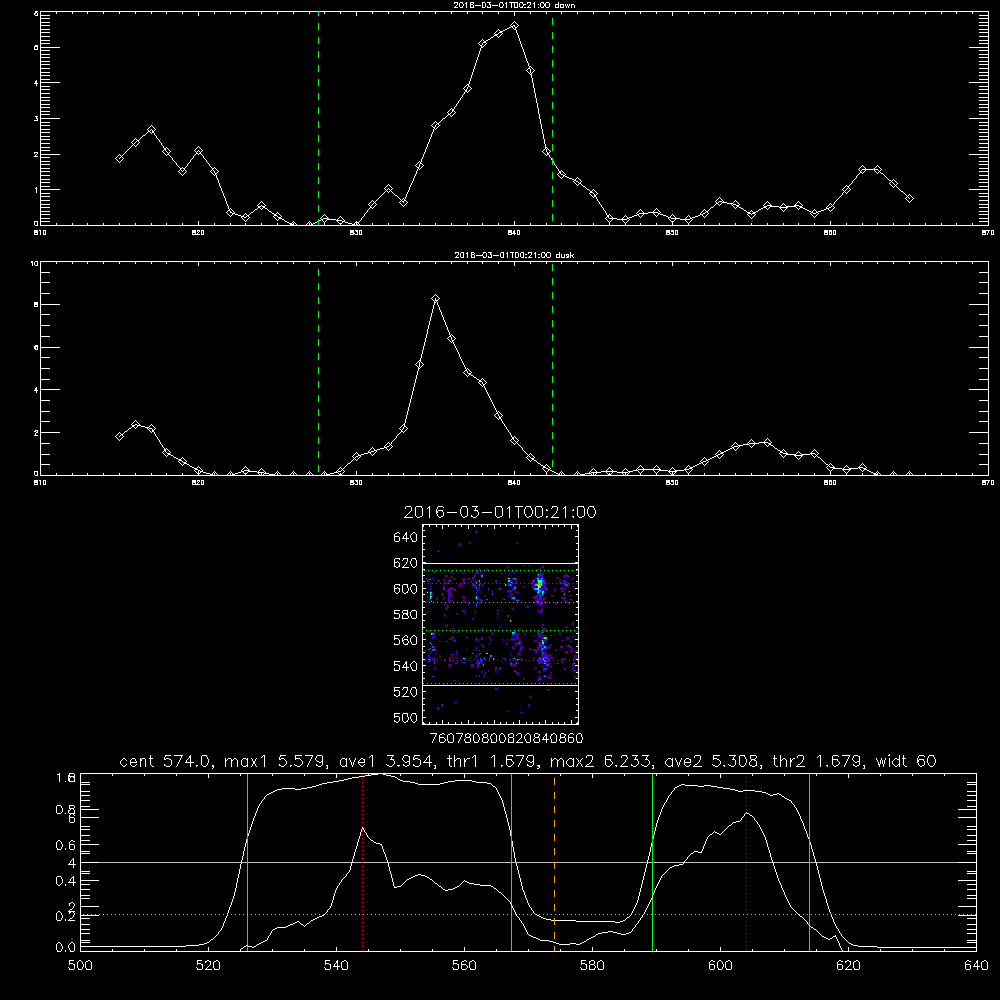Click the x-axis label '640' of bottom plot
1000x1000 pixels.
[976, 966]
